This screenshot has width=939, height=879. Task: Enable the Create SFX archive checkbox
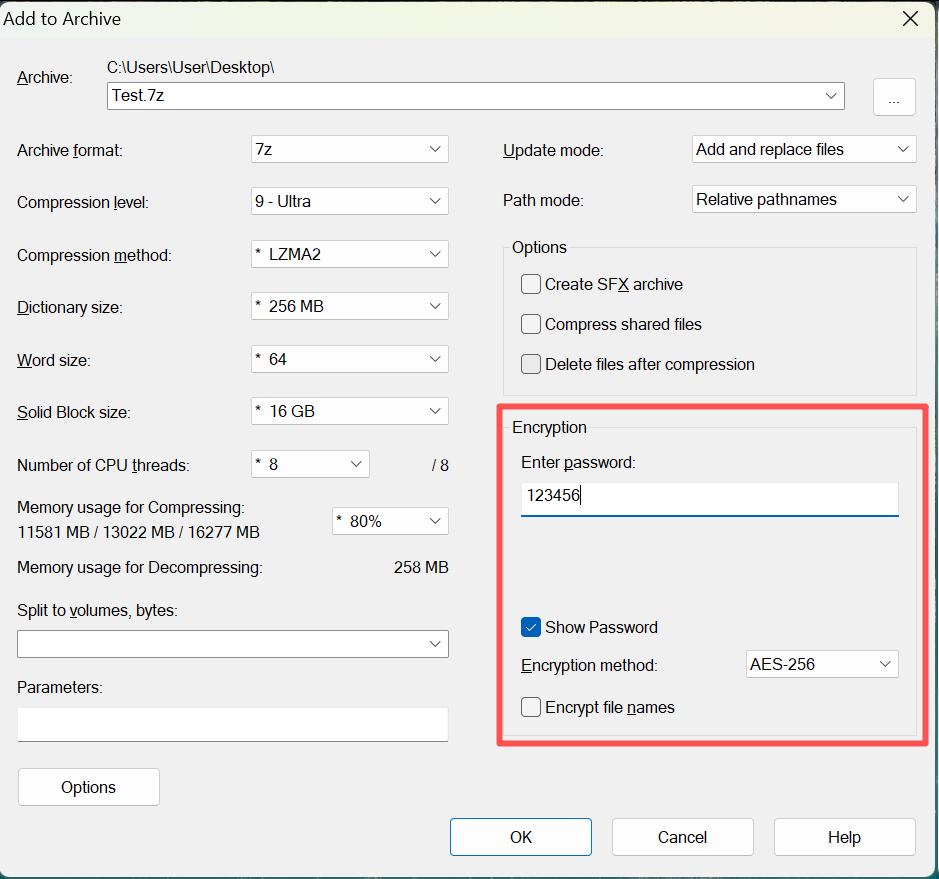click(x=531, y=284)
